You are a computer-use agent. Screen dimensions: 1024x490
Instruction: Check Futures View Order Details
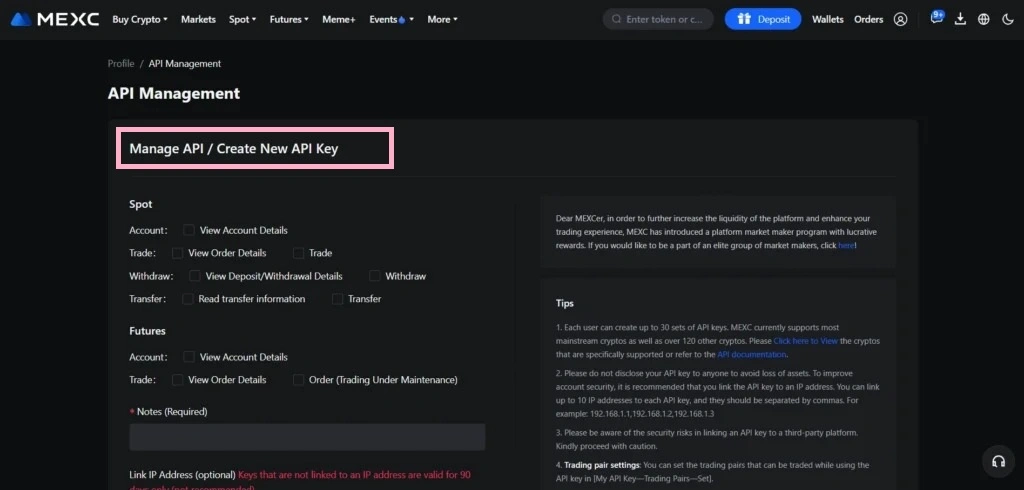point(178,380)
